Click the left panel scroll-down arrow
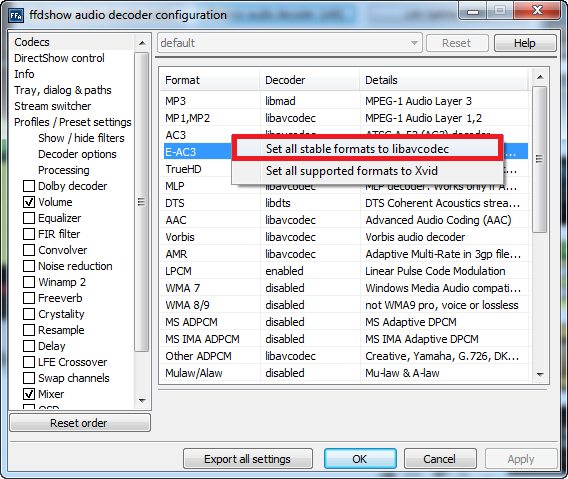This screenshot has width=568, height=479. point(142,401)
